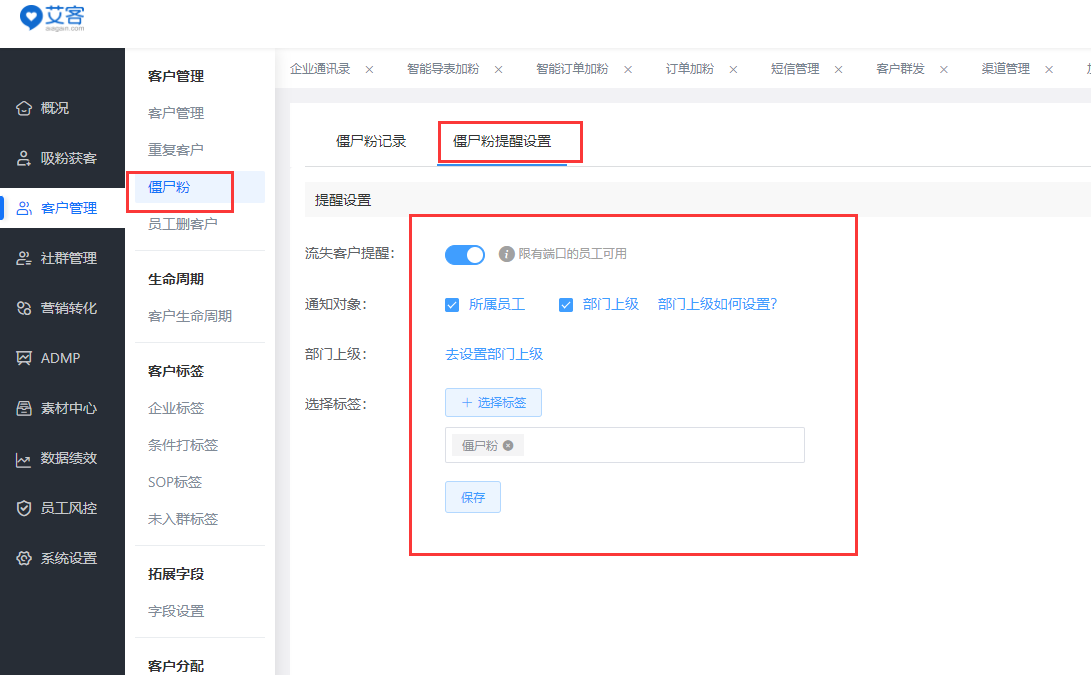Click the 员工风控 shield icon

24,508
